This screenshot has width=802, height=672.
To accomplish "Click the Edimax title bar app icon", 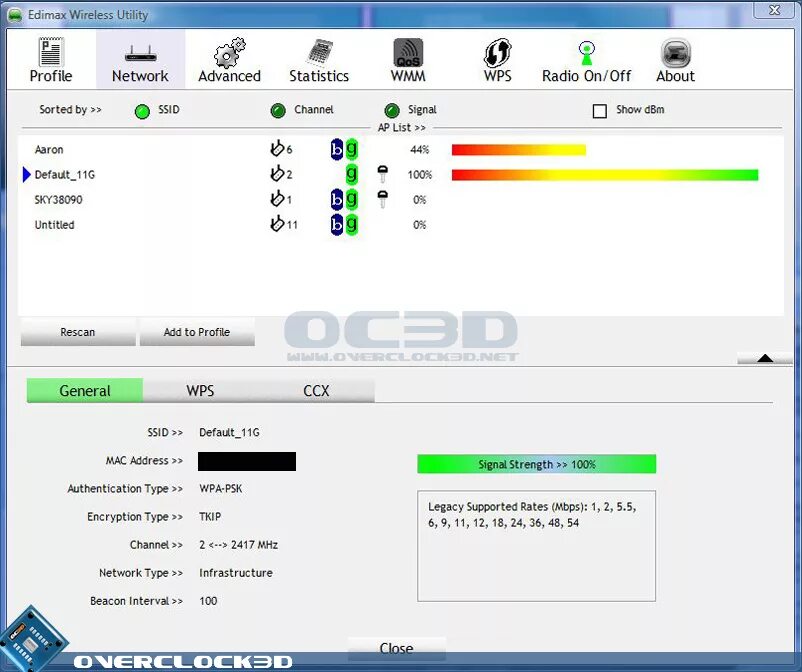I will 15,15.
